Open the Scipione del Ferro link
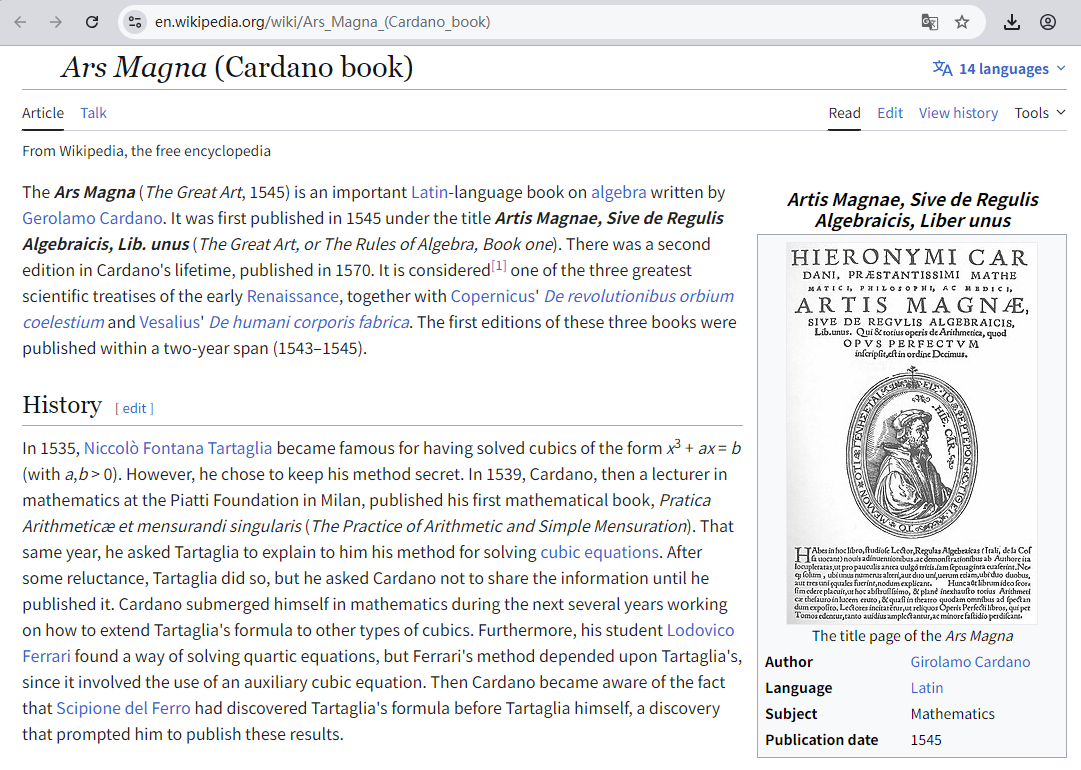This screenshot has width=1081, height=770. pyautogui.click(x=123, y=709)
